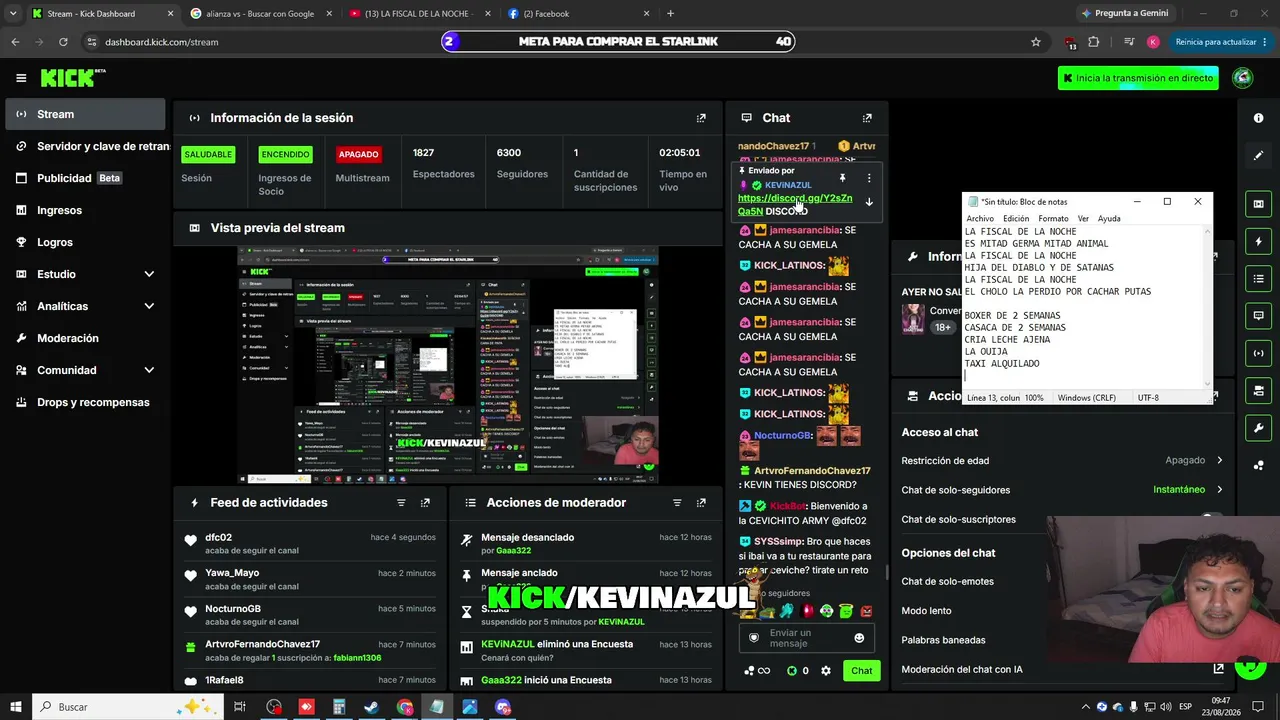Viewport: 1280px width, 720px height.
Task: Open Edición menu in Bloc de notas
Action: coord(1016,219)
